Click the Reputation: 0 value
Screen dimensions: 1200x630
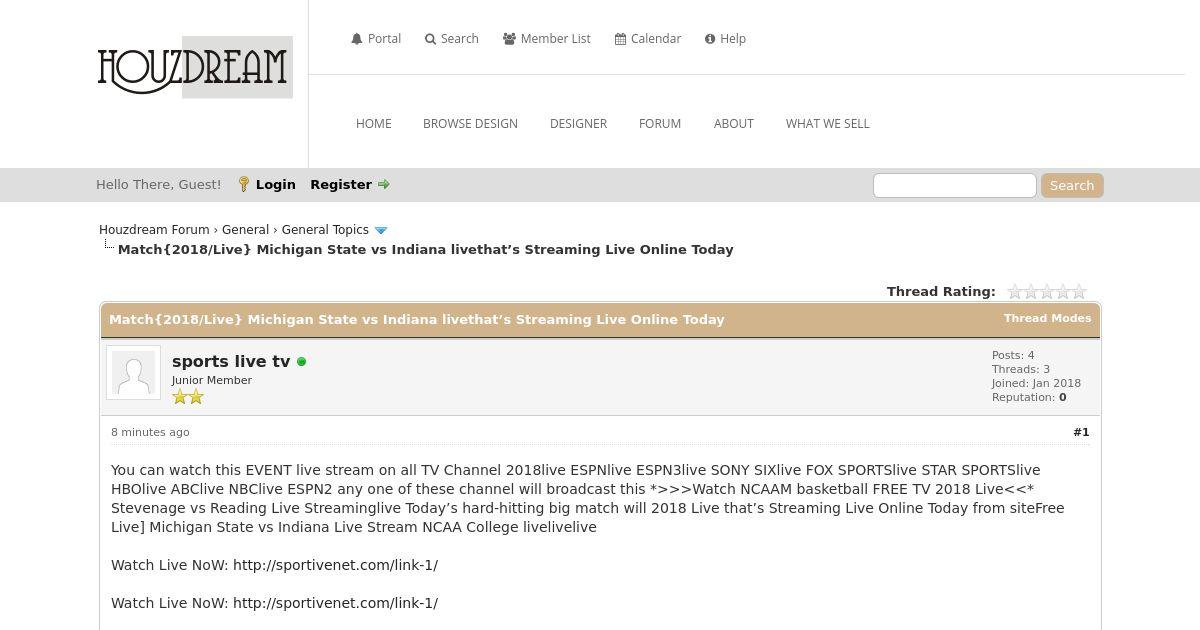point(1062,397)
